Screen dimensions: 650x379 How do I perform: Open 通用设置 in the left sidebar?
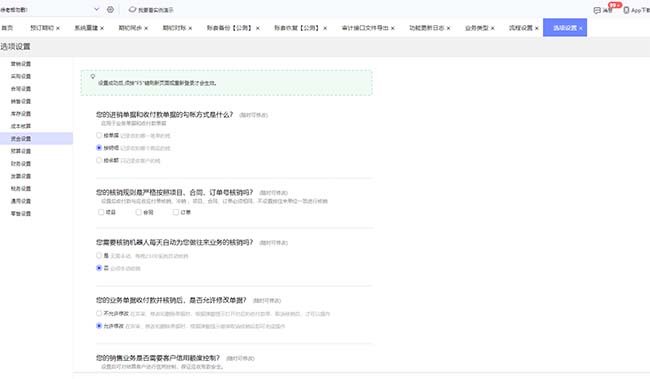21,201
